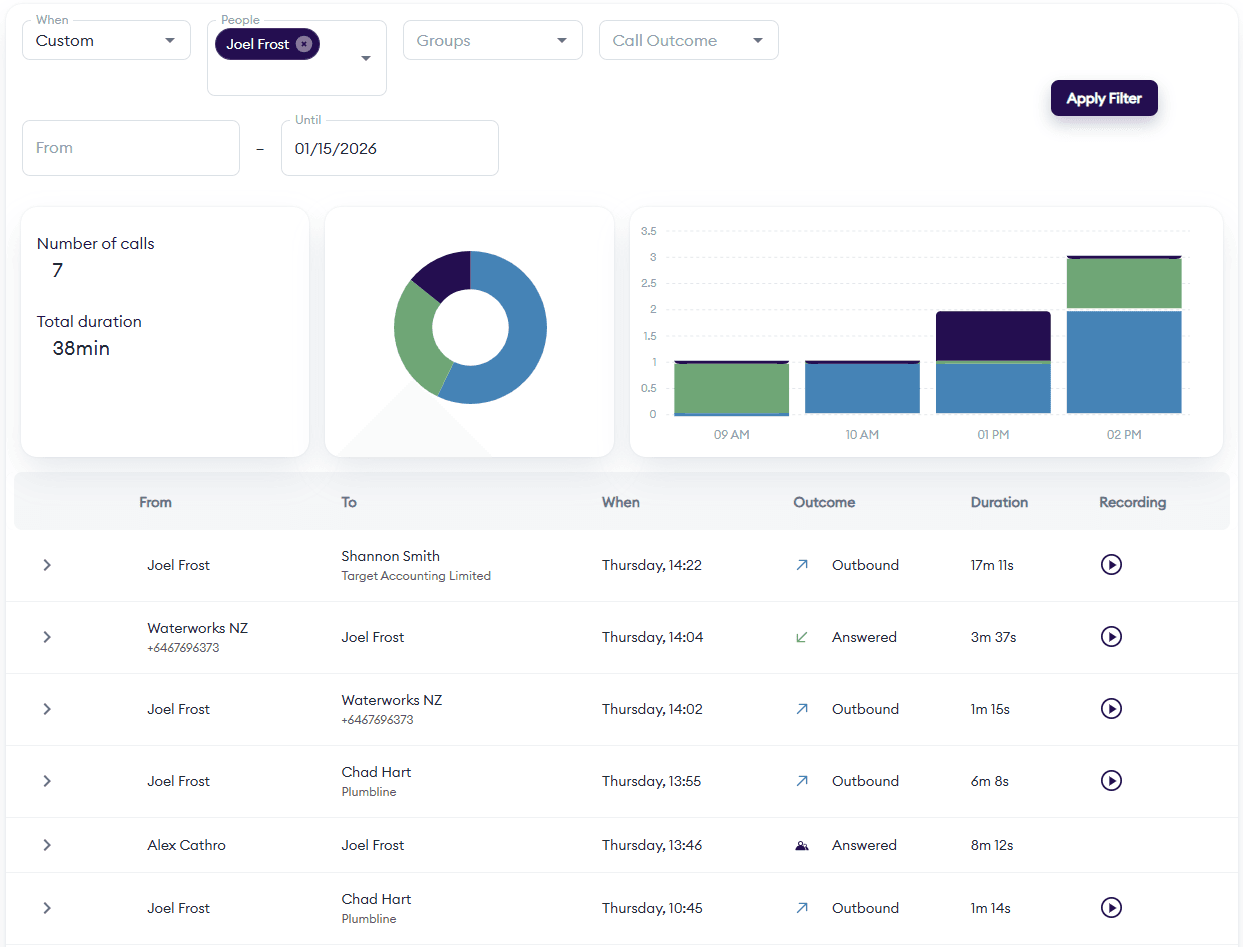Open the Groups dropdown
The width and height of the screenshot is (1243, 947).
pyautogui.click(x=492, y=41)
